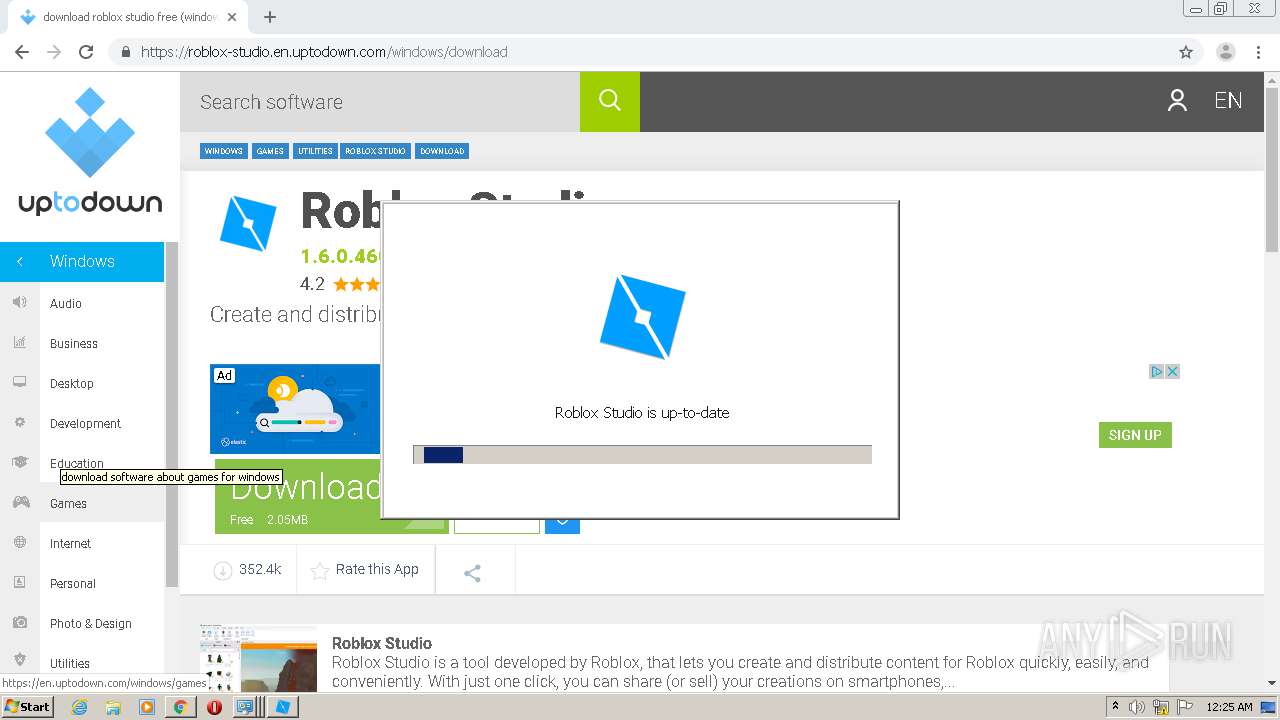Focus the Search software field

(x=380, y=101)
